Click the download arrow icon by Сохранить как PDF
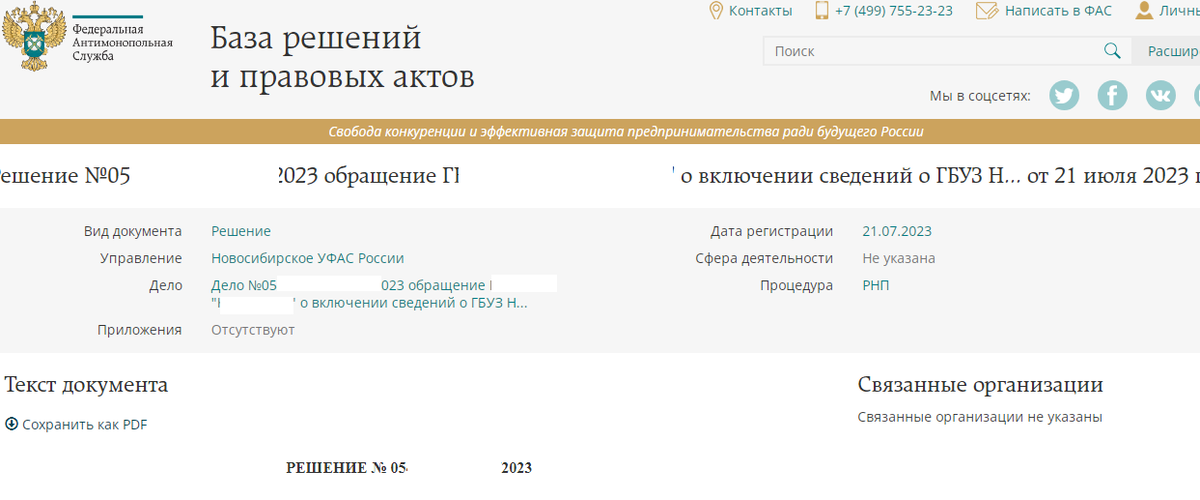 (11, 424)
